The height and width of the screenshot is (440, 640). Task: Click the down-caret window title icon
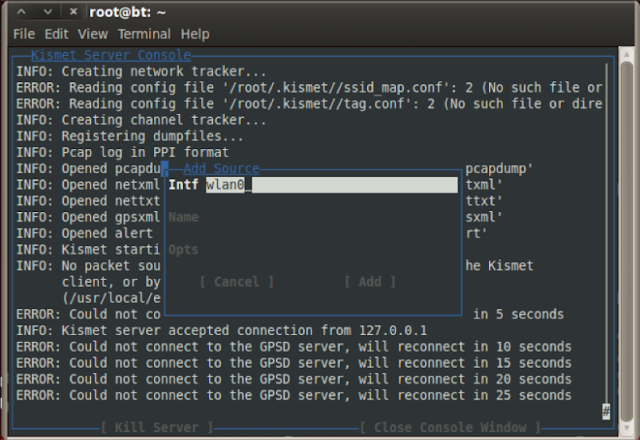click(x=48, y=12)
